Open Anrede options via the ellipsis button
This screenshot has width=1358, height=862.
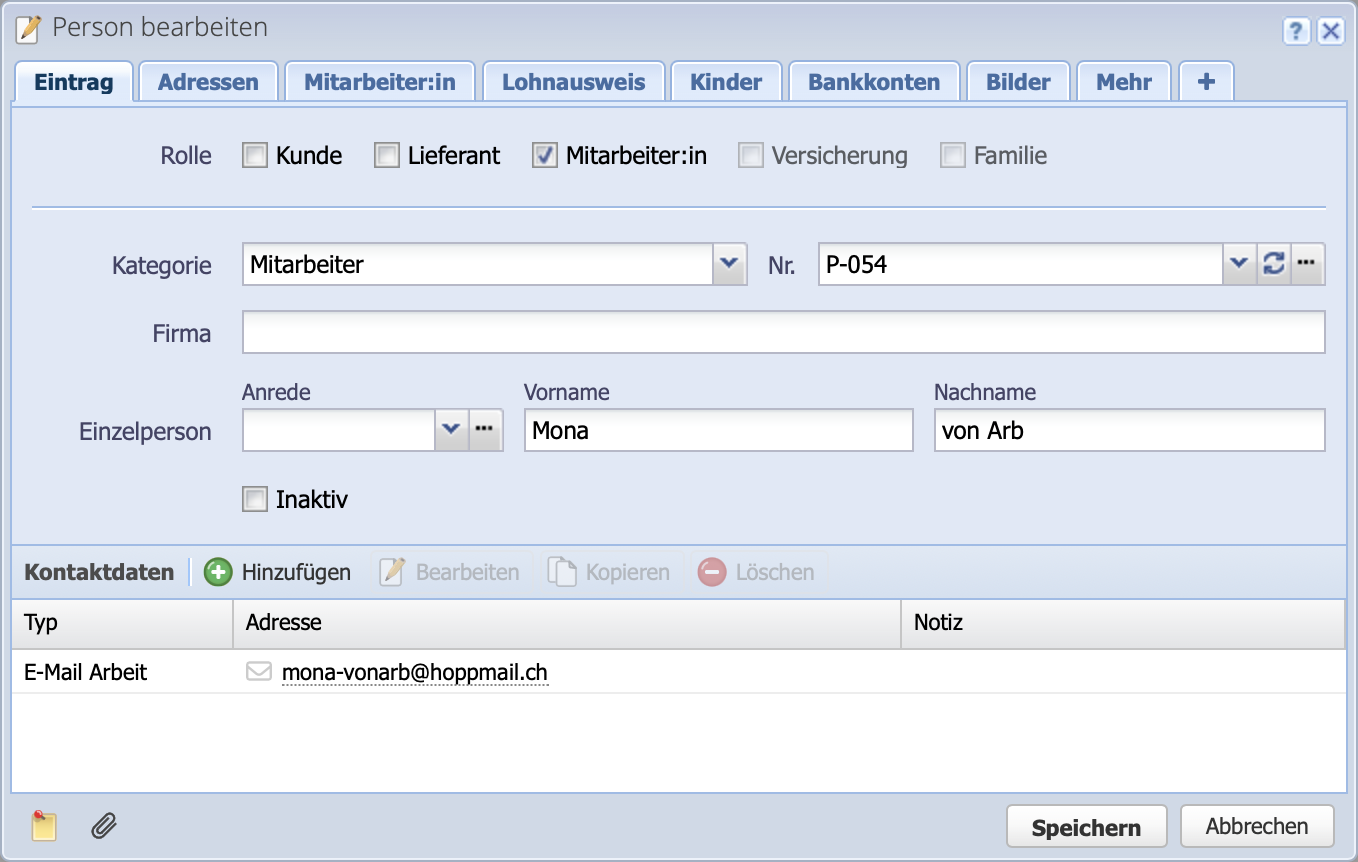click(x=485, y=430)
